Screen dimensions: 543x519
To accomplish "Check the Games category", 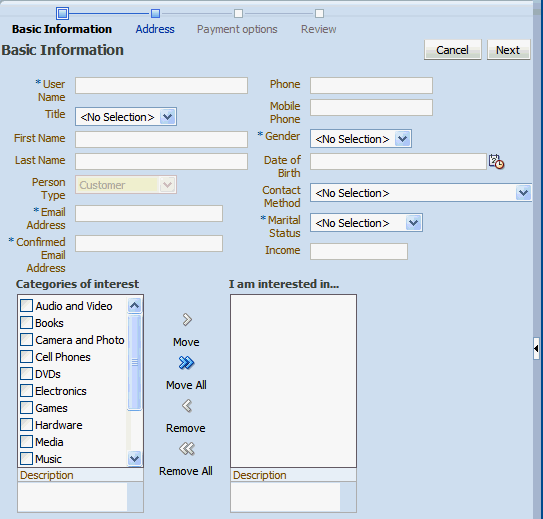I will tap(26, 408).
